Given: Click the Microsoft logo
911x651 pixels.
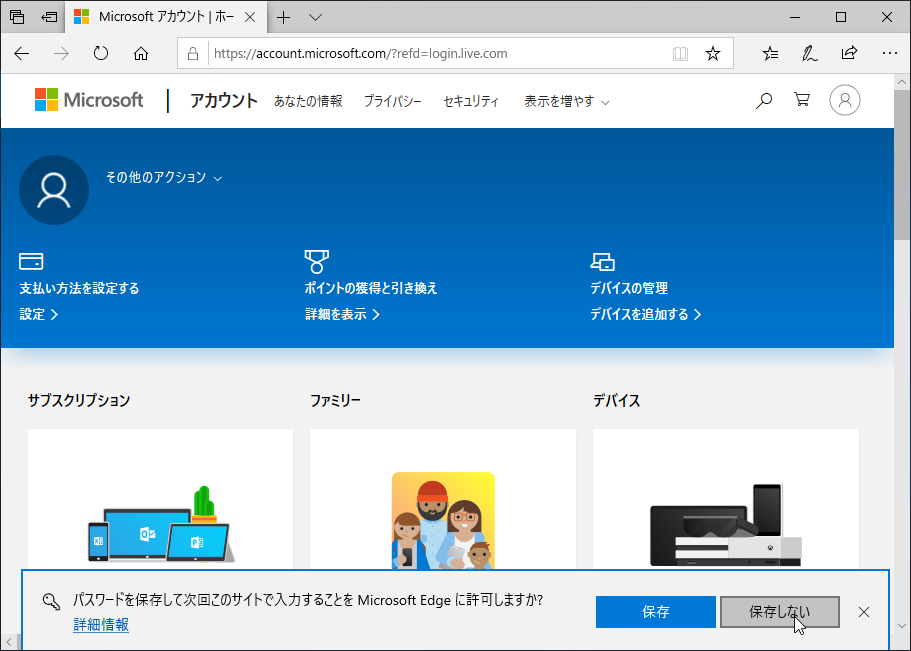Looking at the screenshot, I should click(89, 100).
